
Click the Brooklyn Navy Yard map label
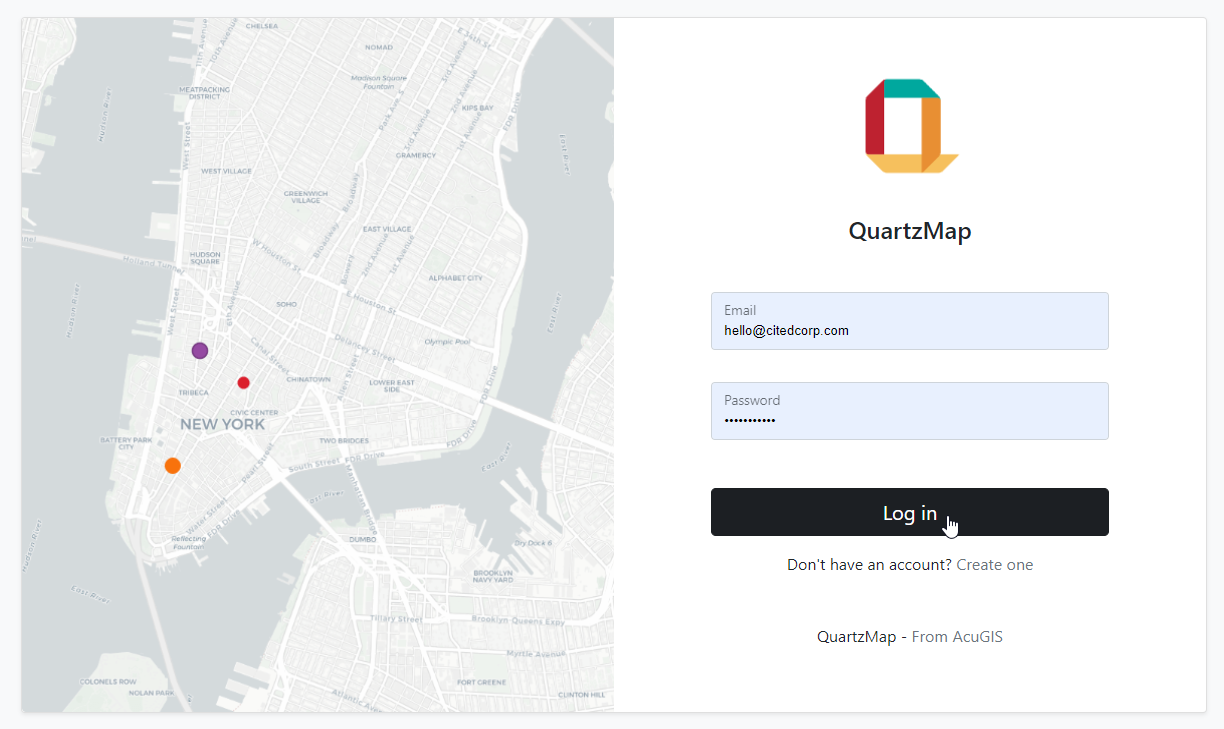492,576
